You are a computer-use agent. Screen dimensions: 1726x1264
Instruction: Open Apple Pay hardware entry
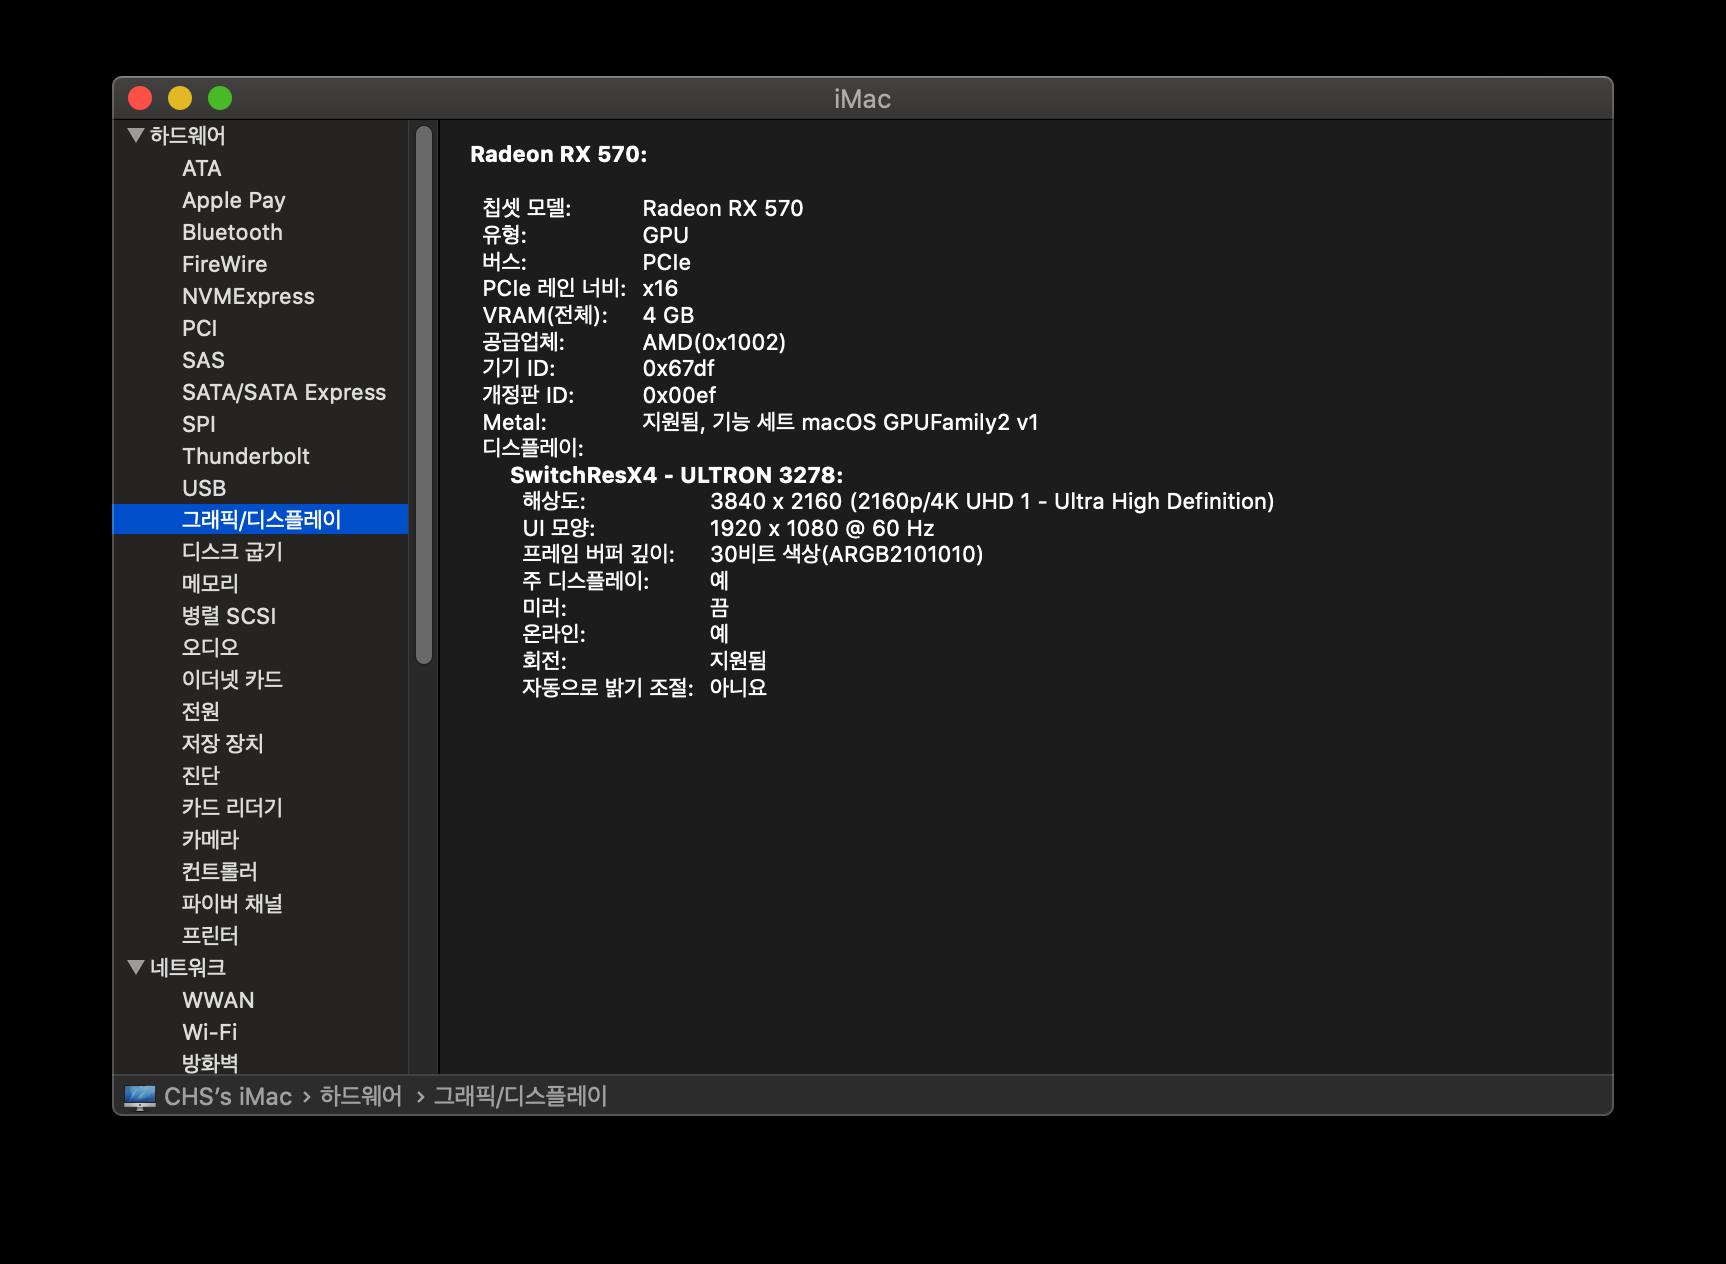tap(234, 200)
